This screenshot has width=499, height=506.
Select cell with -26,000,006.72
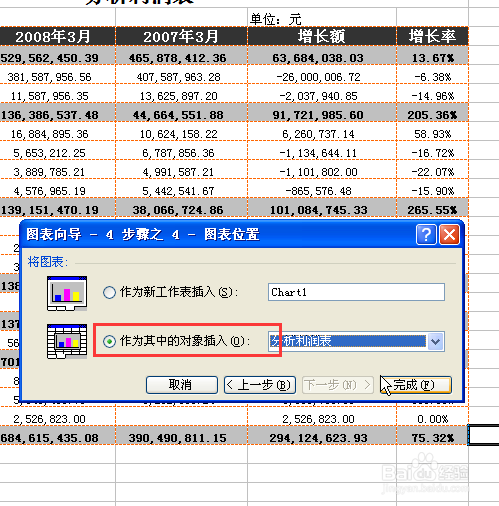click(x=322, y=74)
